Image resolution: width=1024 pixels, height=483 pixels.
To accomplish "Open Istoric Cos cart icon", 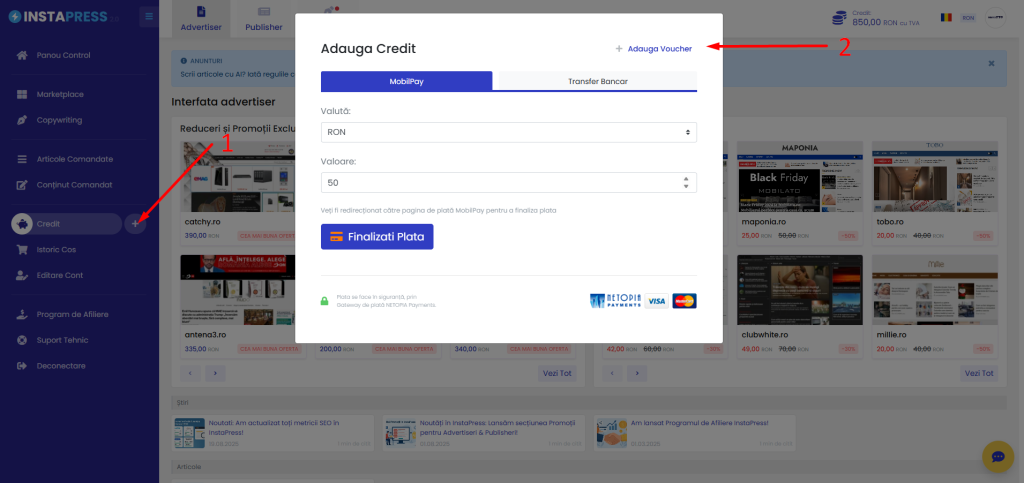I will [x=22, y=249].
